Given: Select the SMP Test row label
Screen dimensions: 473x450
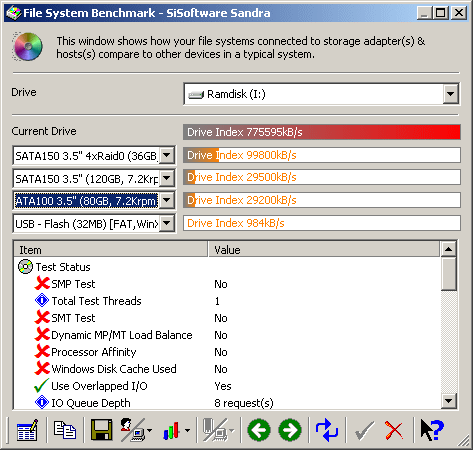Looking at the screenshot, I should click(x=73, y=284).
